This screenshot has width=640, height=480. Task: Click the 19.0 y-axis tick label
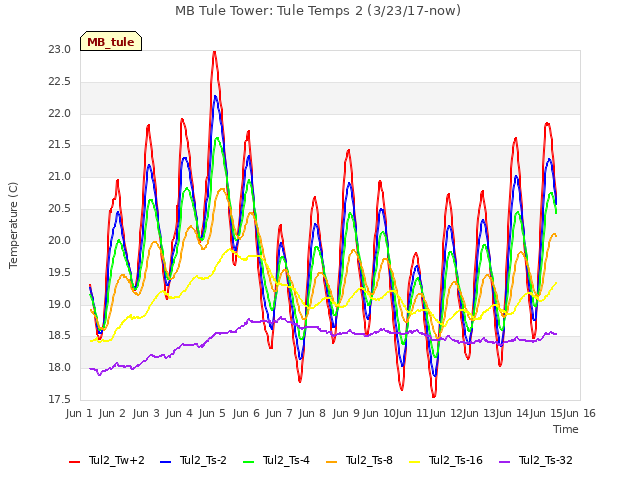pyautogui.click(x=60, y=304)
